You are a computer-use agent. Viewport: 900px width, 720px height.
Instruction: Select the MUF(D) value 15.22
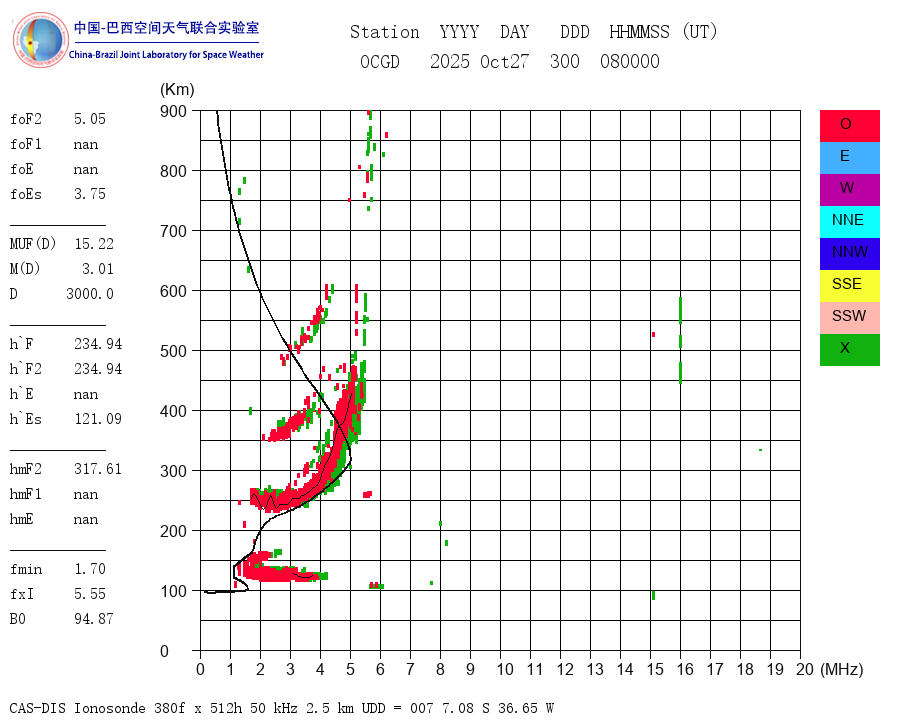(94, 244)
